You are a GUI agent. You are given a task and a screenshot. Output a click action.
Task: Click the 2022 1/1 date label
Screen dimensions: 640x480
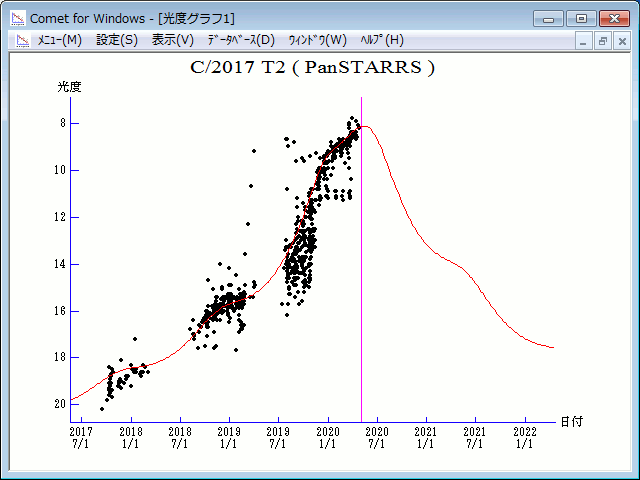(x=525, y=438)
